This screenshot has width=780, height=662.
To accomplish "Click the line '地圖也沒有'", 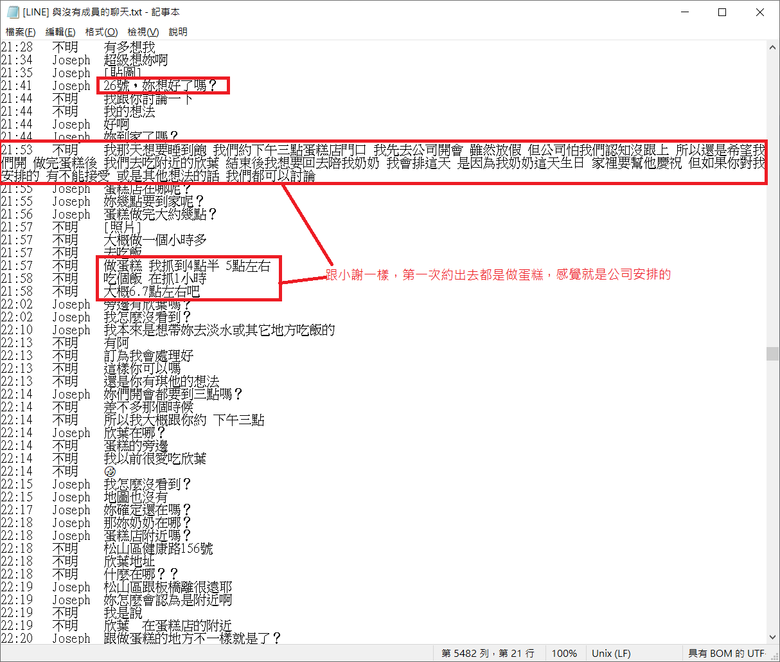I will coord(135,497).
